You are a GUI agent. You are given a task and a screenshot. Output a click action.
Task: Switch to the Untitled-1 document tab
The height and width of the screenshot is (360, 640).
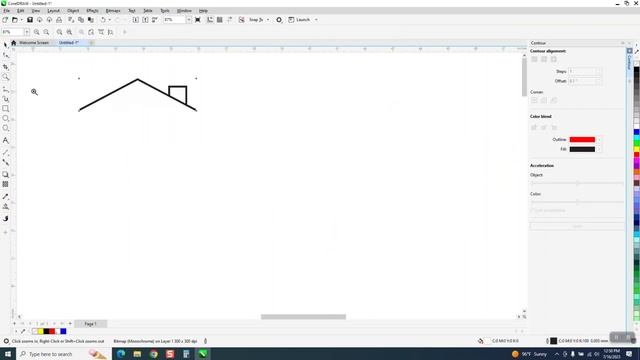pos(69,42)
